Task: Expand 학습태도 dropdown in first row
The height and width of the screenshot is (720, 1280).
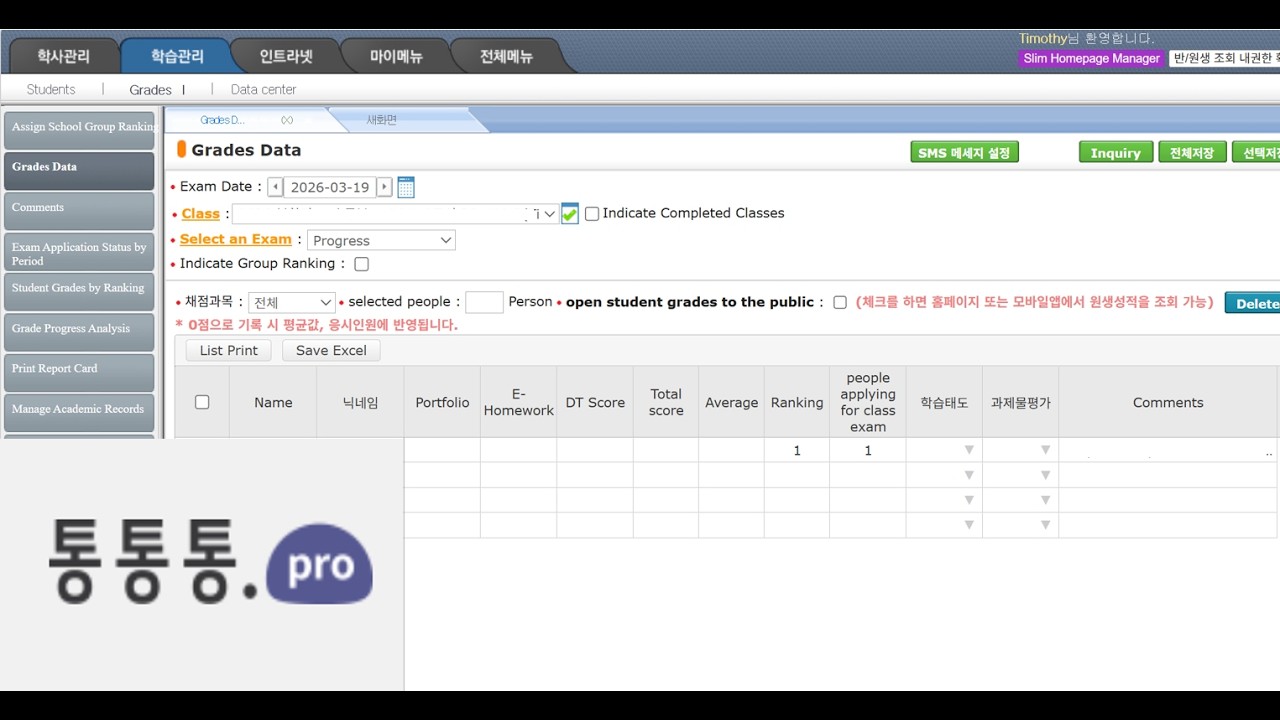Action: pyautogui.click(x=968, y=450)
